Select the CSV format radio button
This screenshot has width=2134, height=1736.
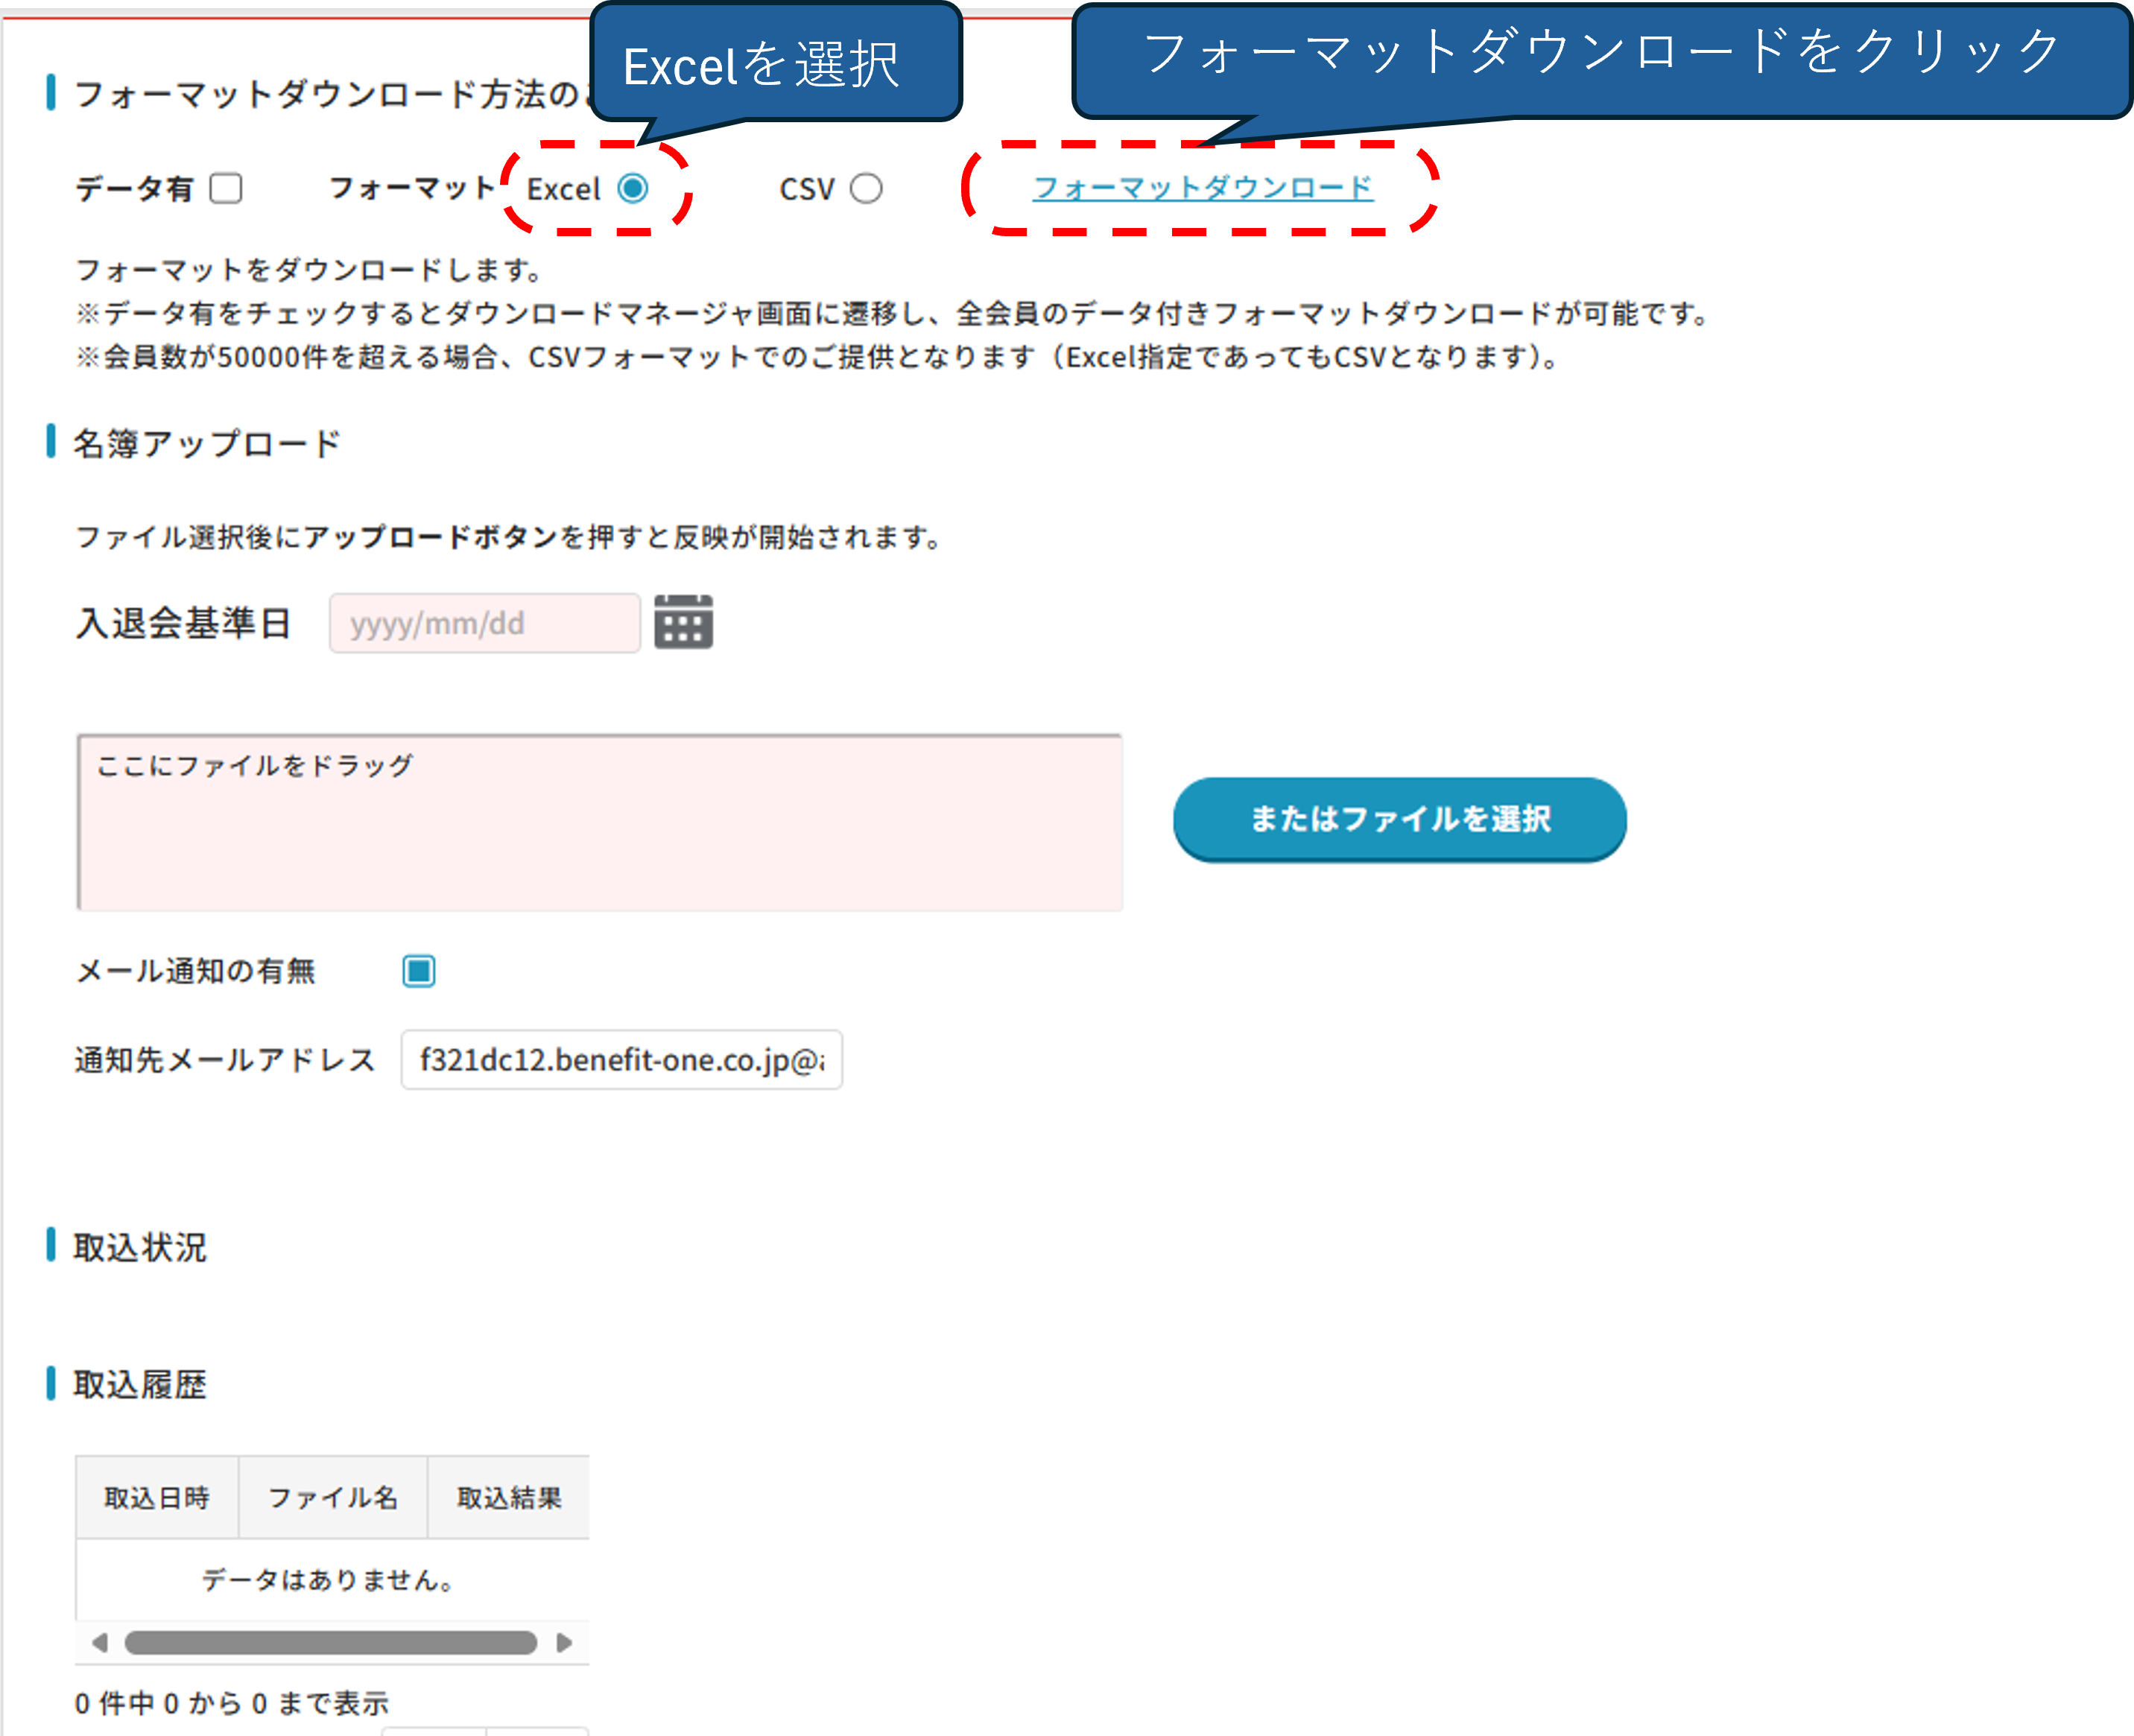tap(866, 188)
